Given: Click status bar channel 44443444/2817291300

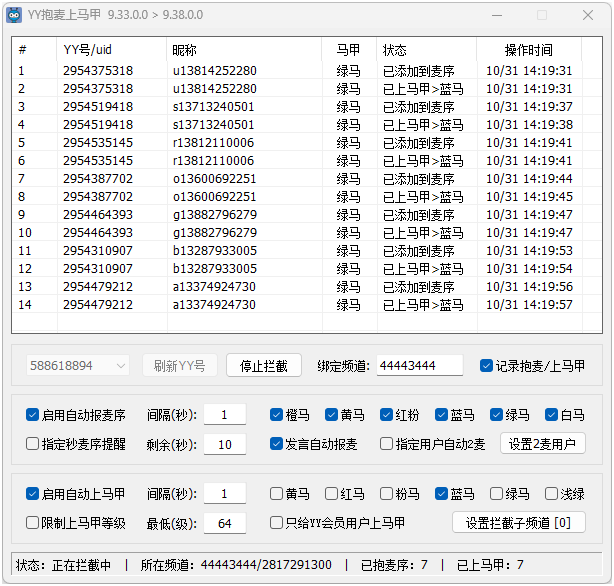Looking at the screenshot, I should 266,565.
